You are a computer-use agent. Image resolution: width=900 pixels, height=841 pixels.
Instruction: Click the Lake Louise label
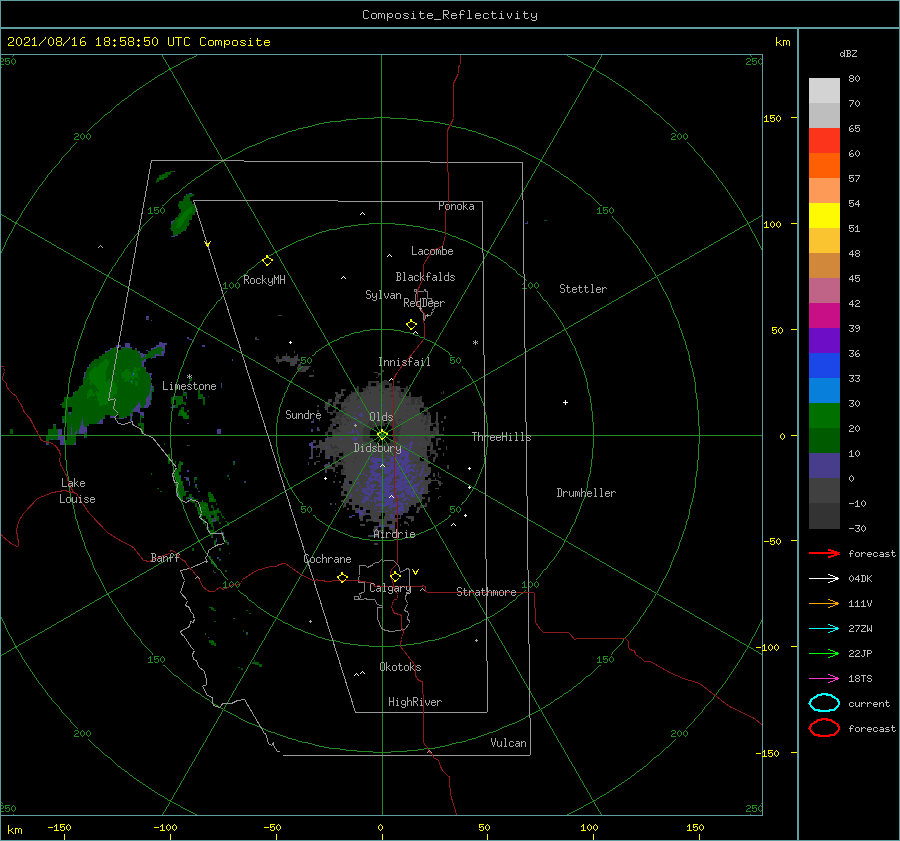[x=77, y=491]
